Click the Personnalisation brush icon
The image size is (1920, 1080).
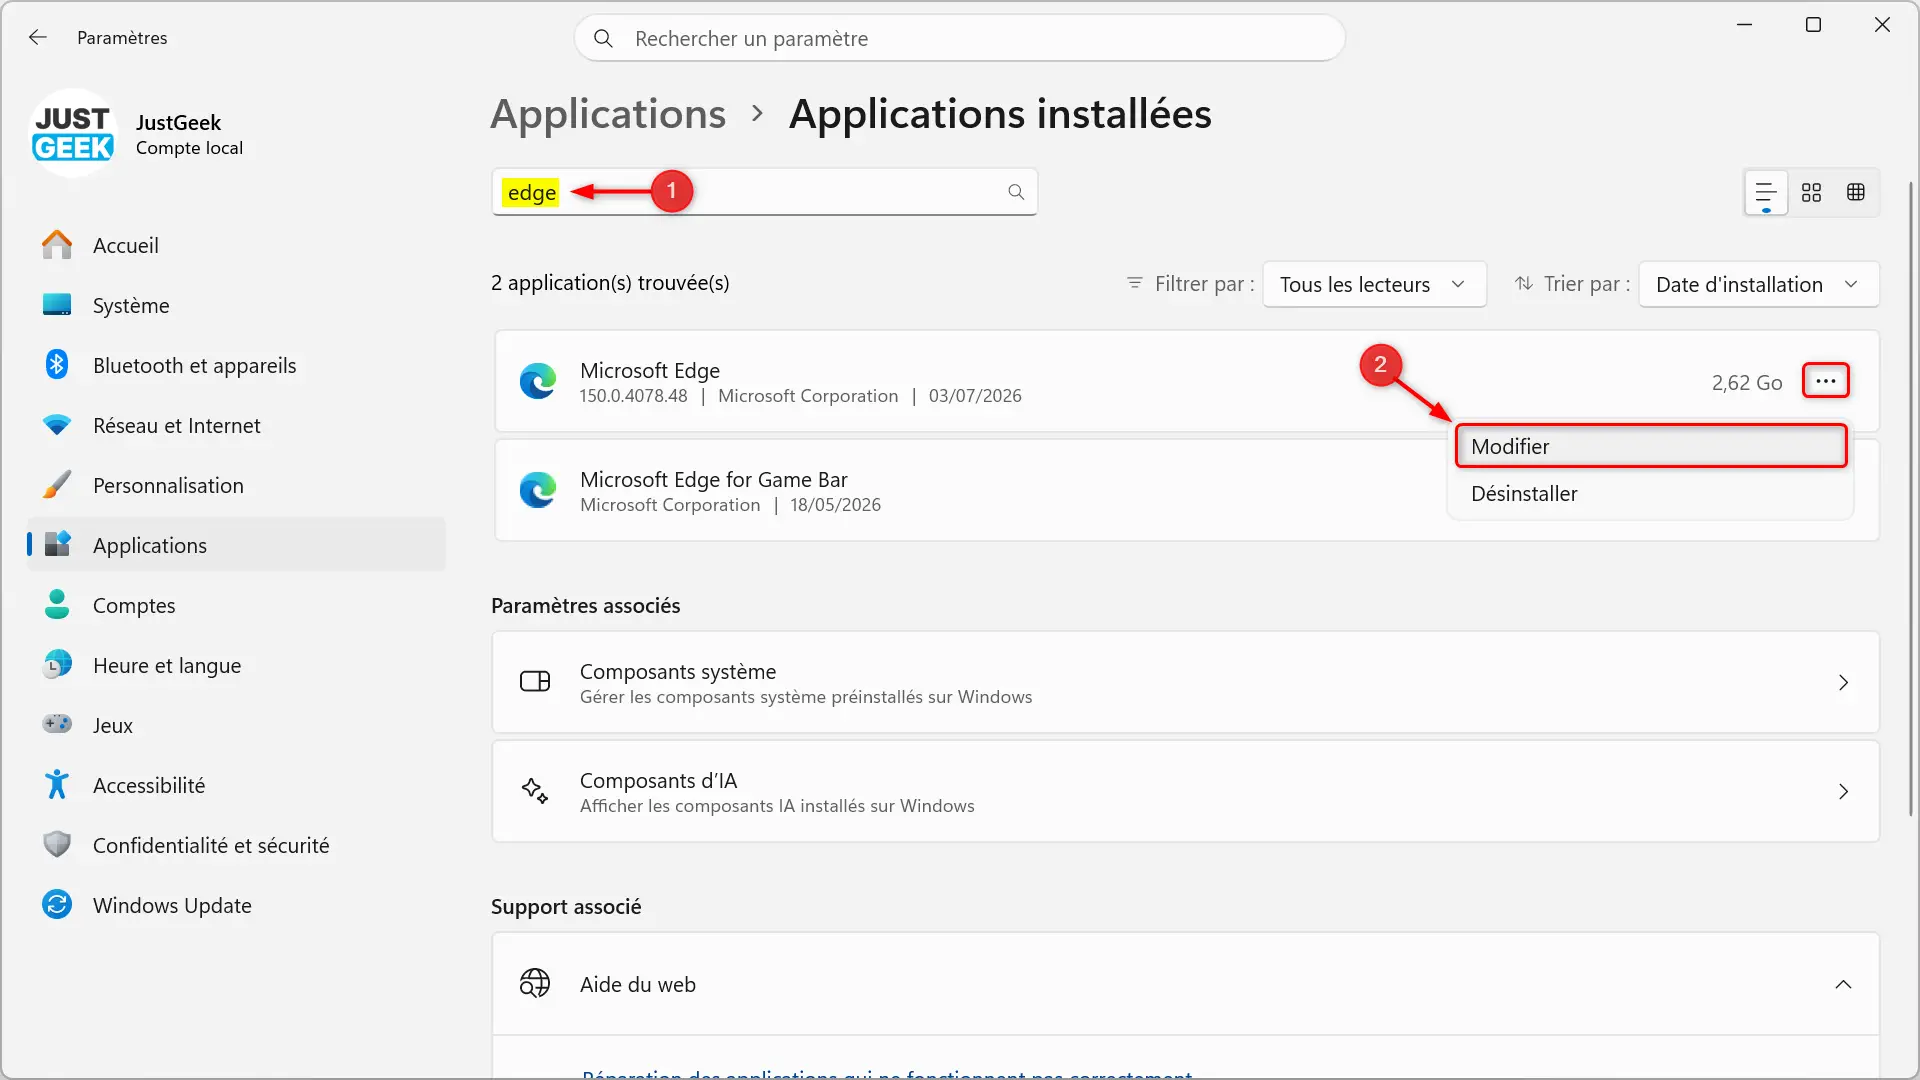coord(57,485)
